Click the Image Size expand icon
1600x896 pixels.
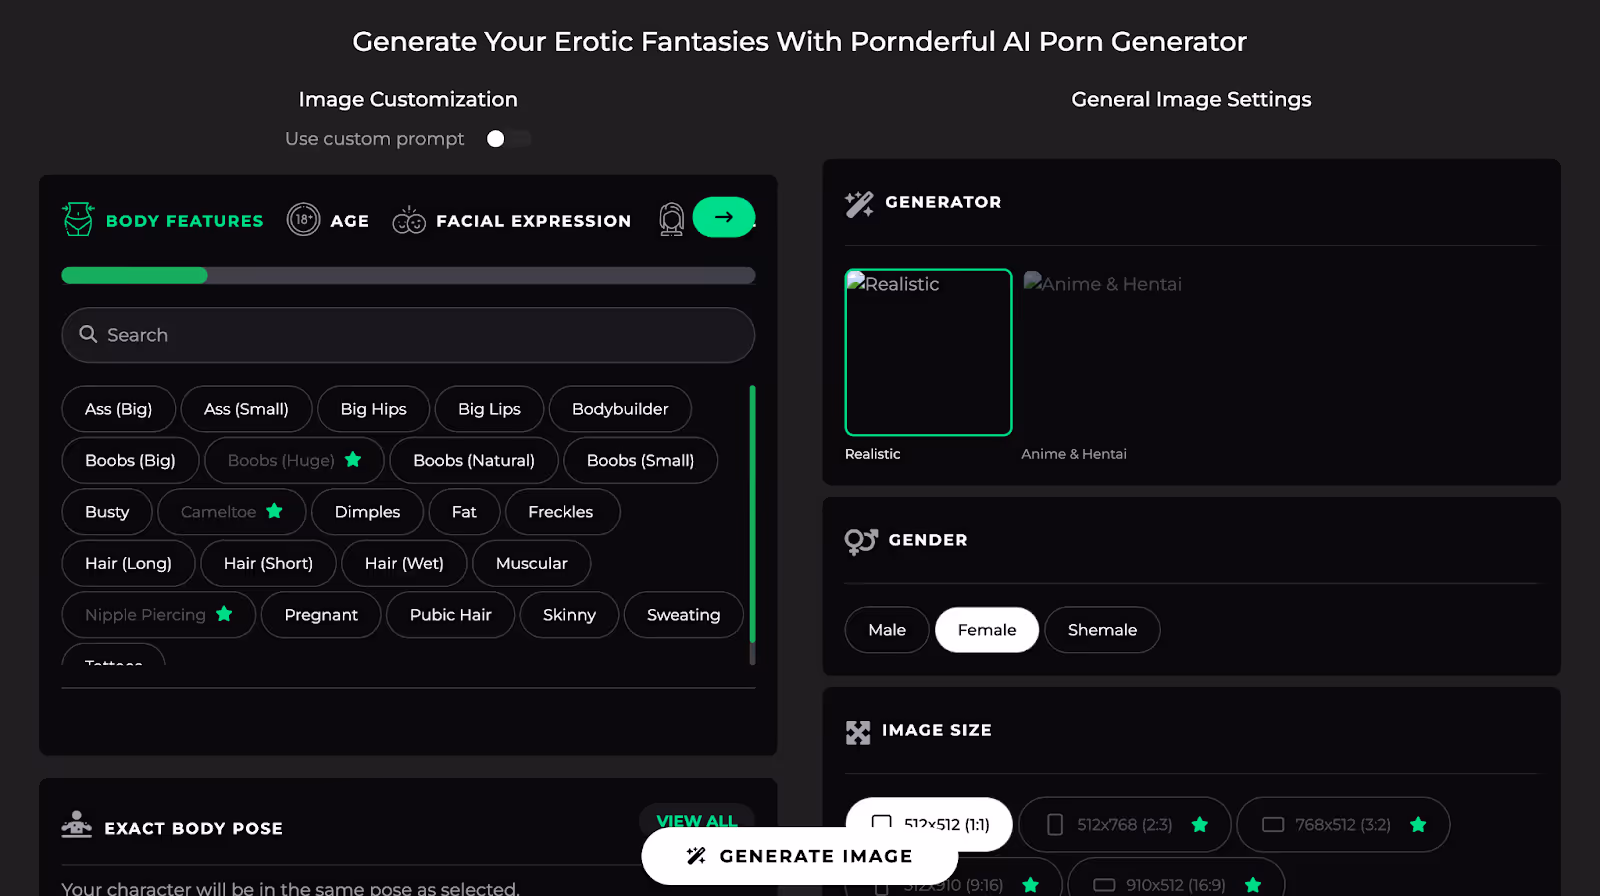[858, 732]
